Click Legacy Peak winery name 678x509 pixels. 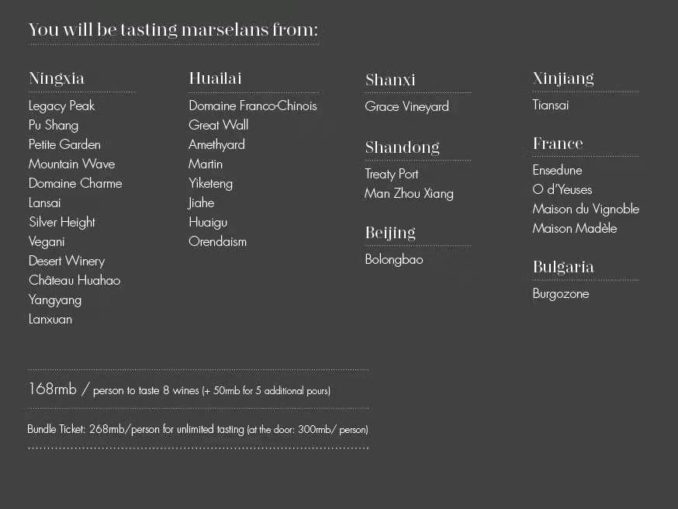[x=62, y=106]
